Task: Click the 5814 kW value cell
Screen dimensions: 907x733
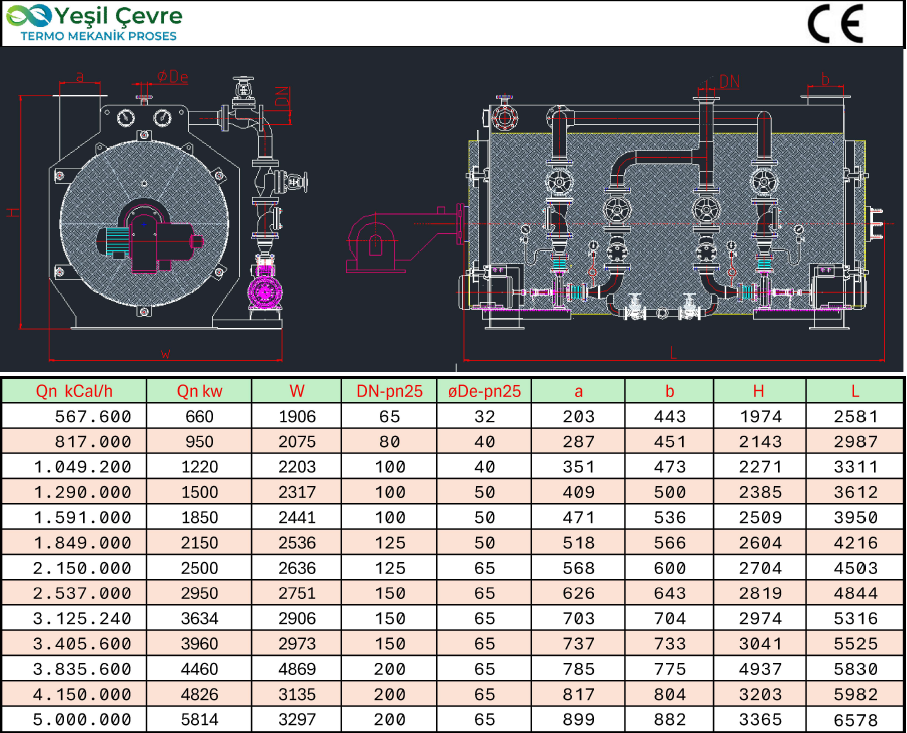Action: click(199, 719)
